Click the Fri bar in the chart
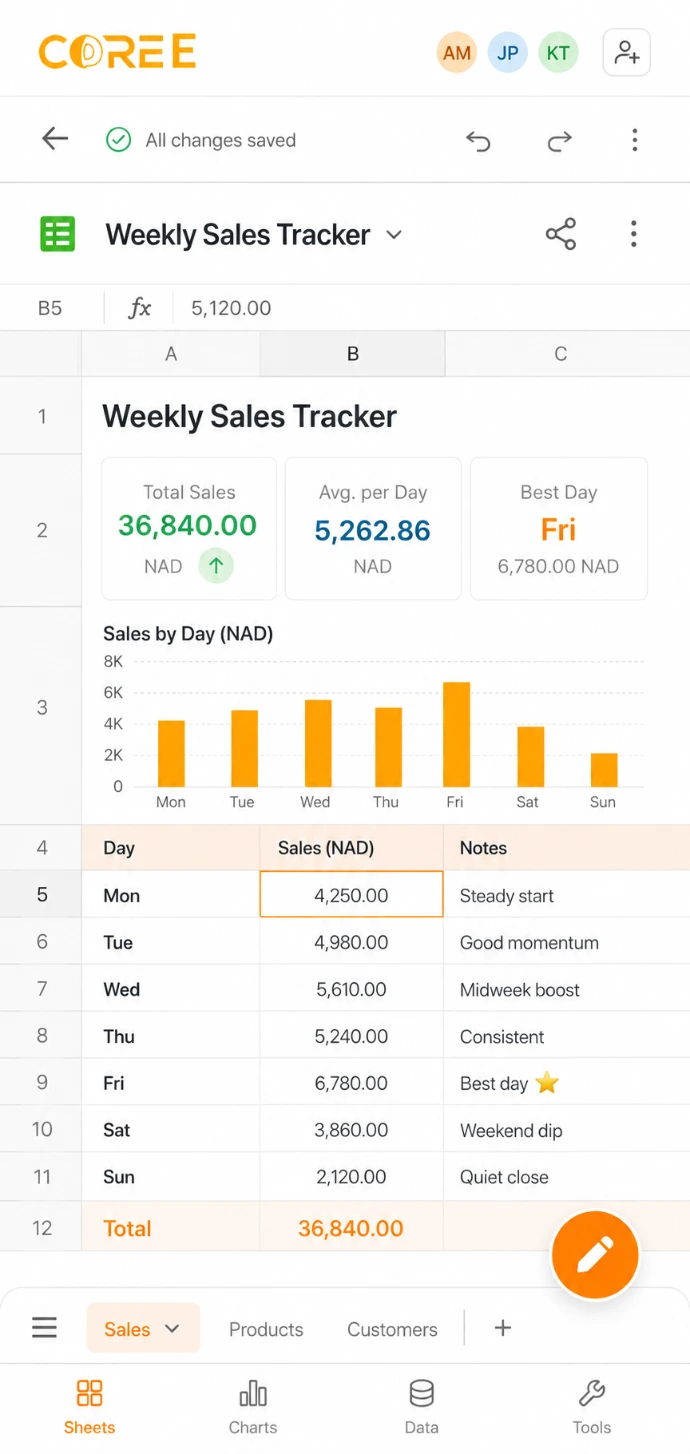The height and width of the screenshot is (1454, 690). 456,735
